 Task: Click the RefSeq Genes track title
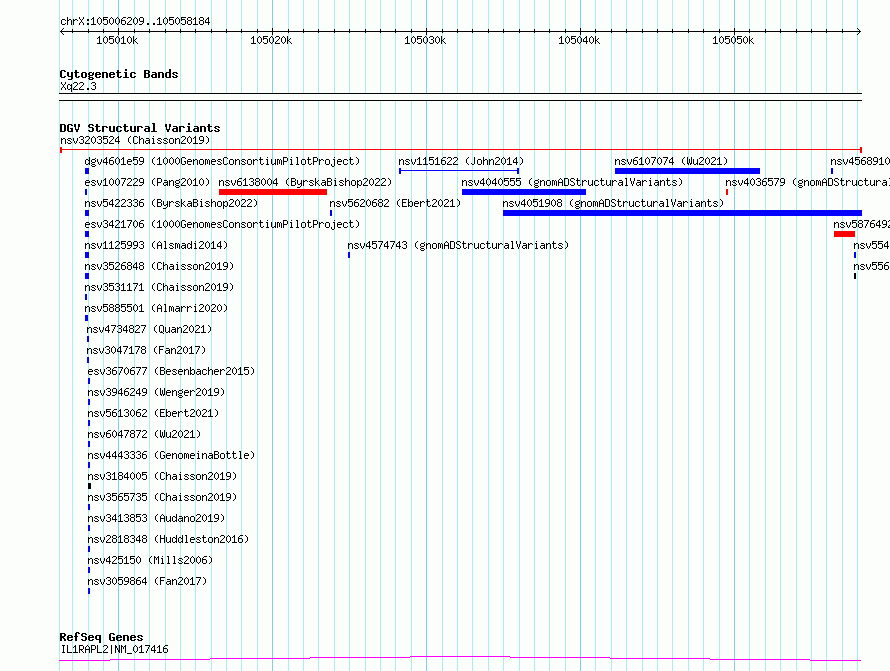101,637
